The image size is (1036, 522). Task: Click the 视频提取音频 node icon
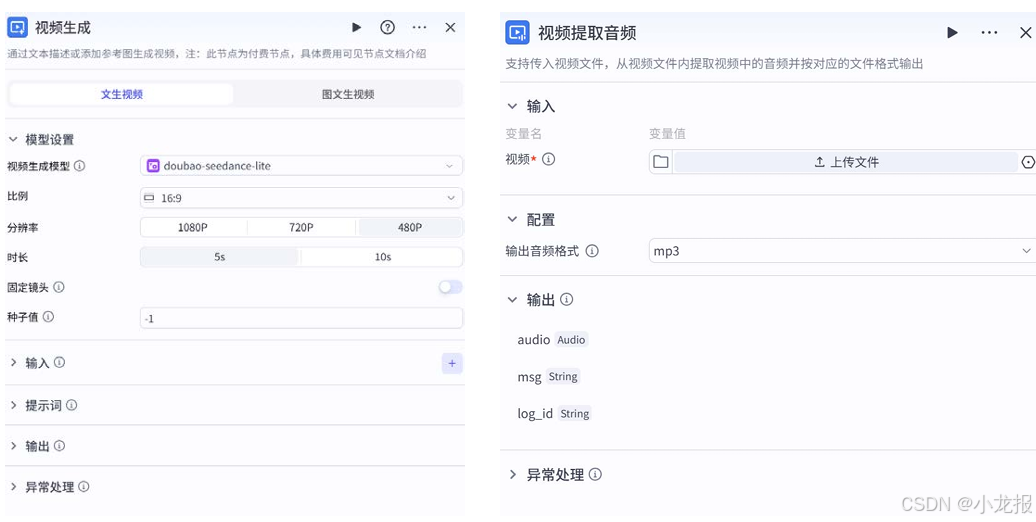click(x=517, y=32)
